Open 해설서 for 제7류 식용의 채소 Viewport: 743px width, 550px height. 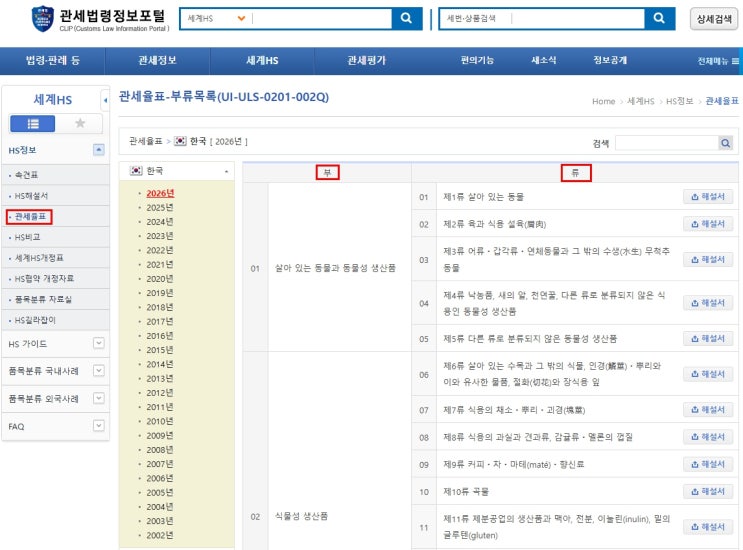(x=708, y=409)
